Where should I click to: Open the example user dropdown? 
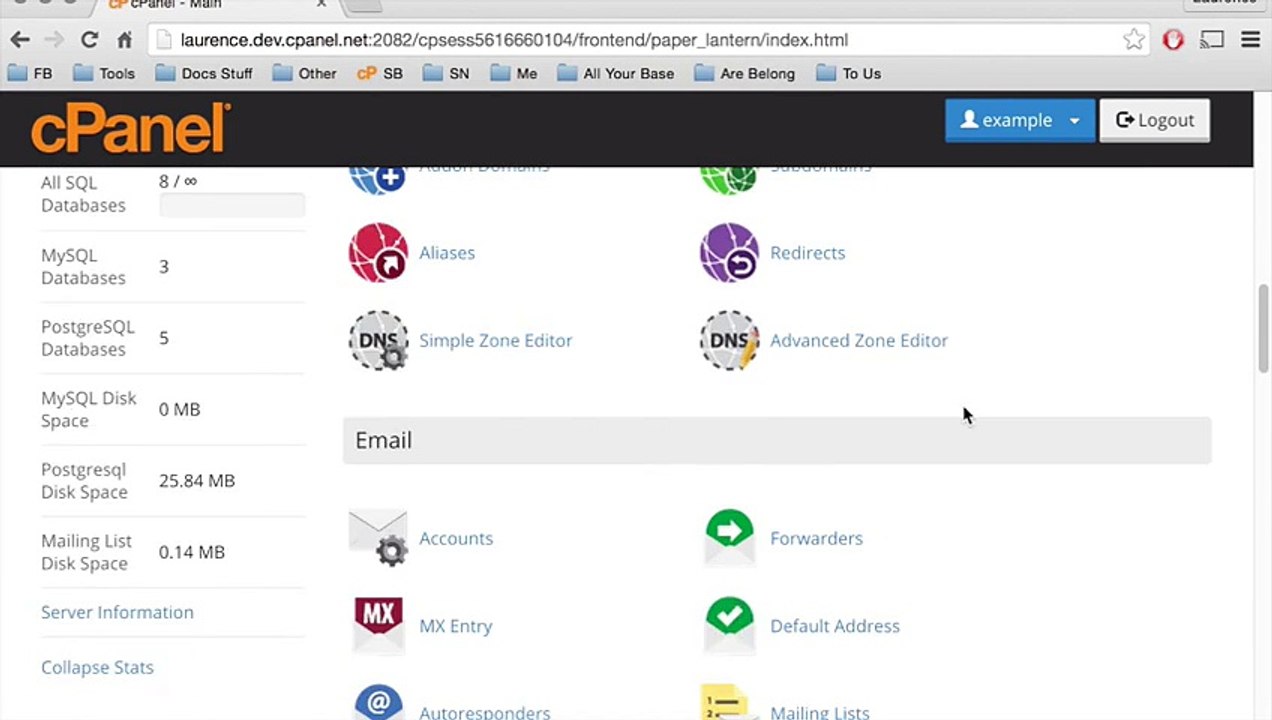(1020, 120)
